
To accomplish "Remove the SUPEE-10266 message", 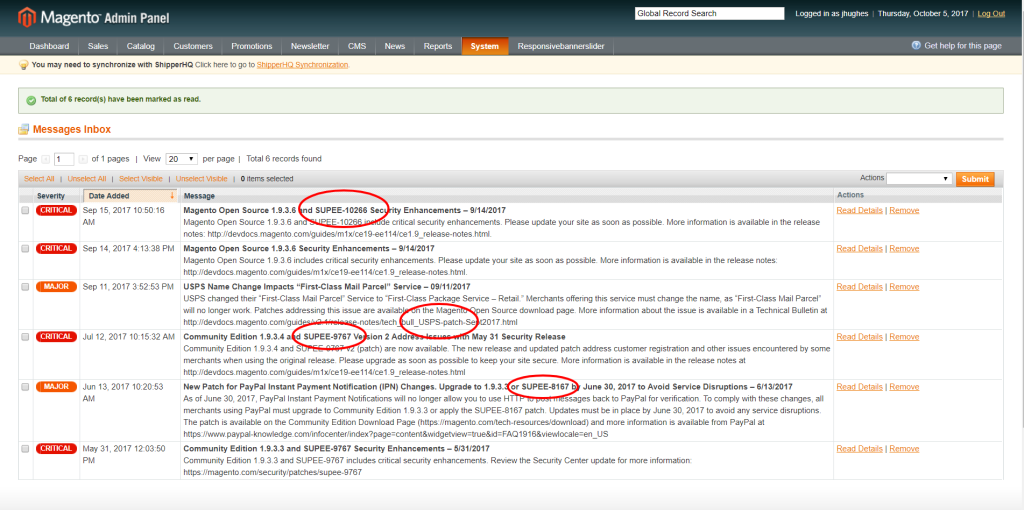I will click(x=904, y=210).
